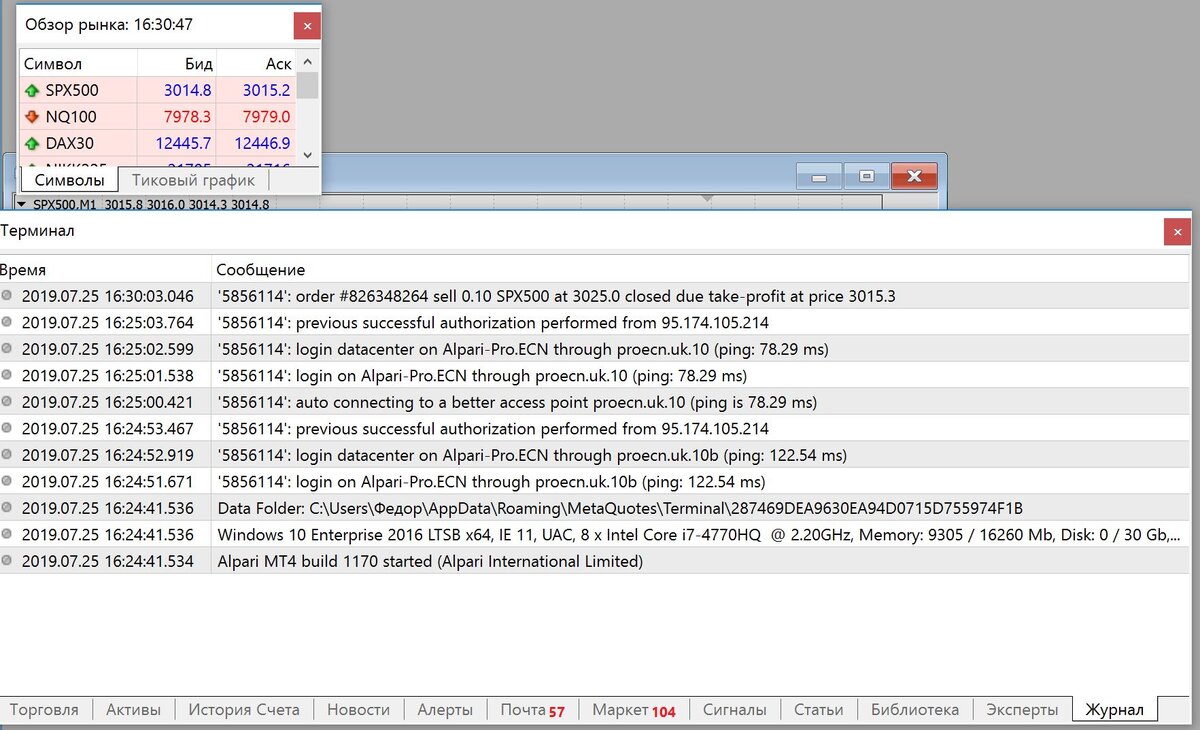The width and height of the screenshot is (1200, 730).
Task: Select the login datacenter proecn.uk.10b log message
Action: pos(532,455)
